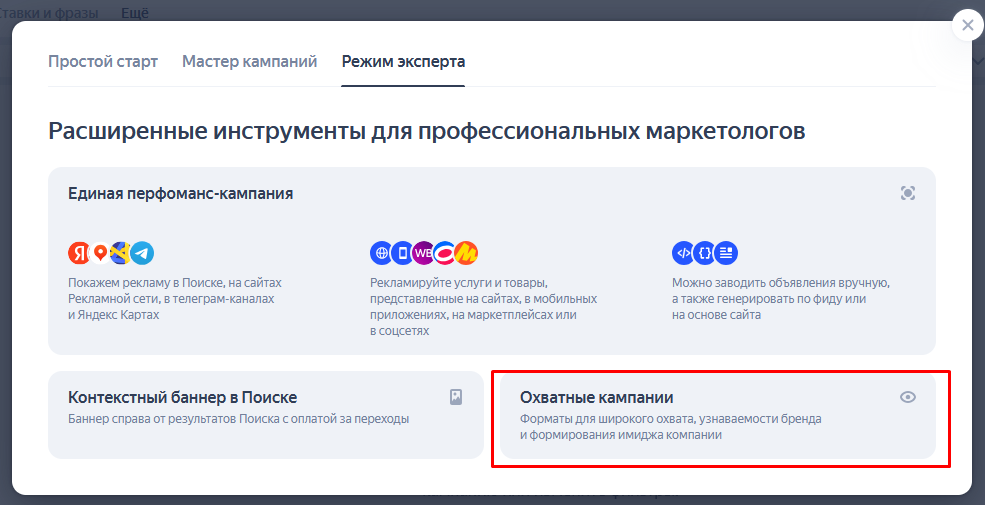Open Контекстный баннер в Поиске card
This screenshot has height=505, width=985.
click(266, 415)
